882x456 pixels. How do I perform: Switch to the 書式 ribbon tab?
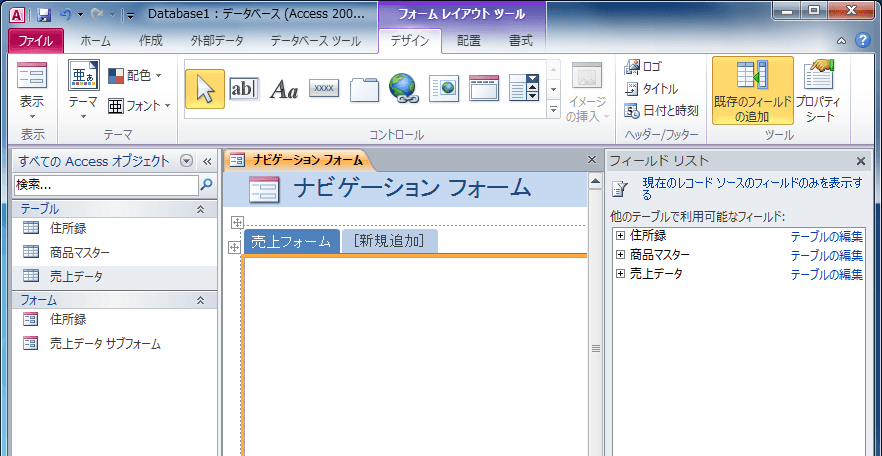[x=520, y=40]
